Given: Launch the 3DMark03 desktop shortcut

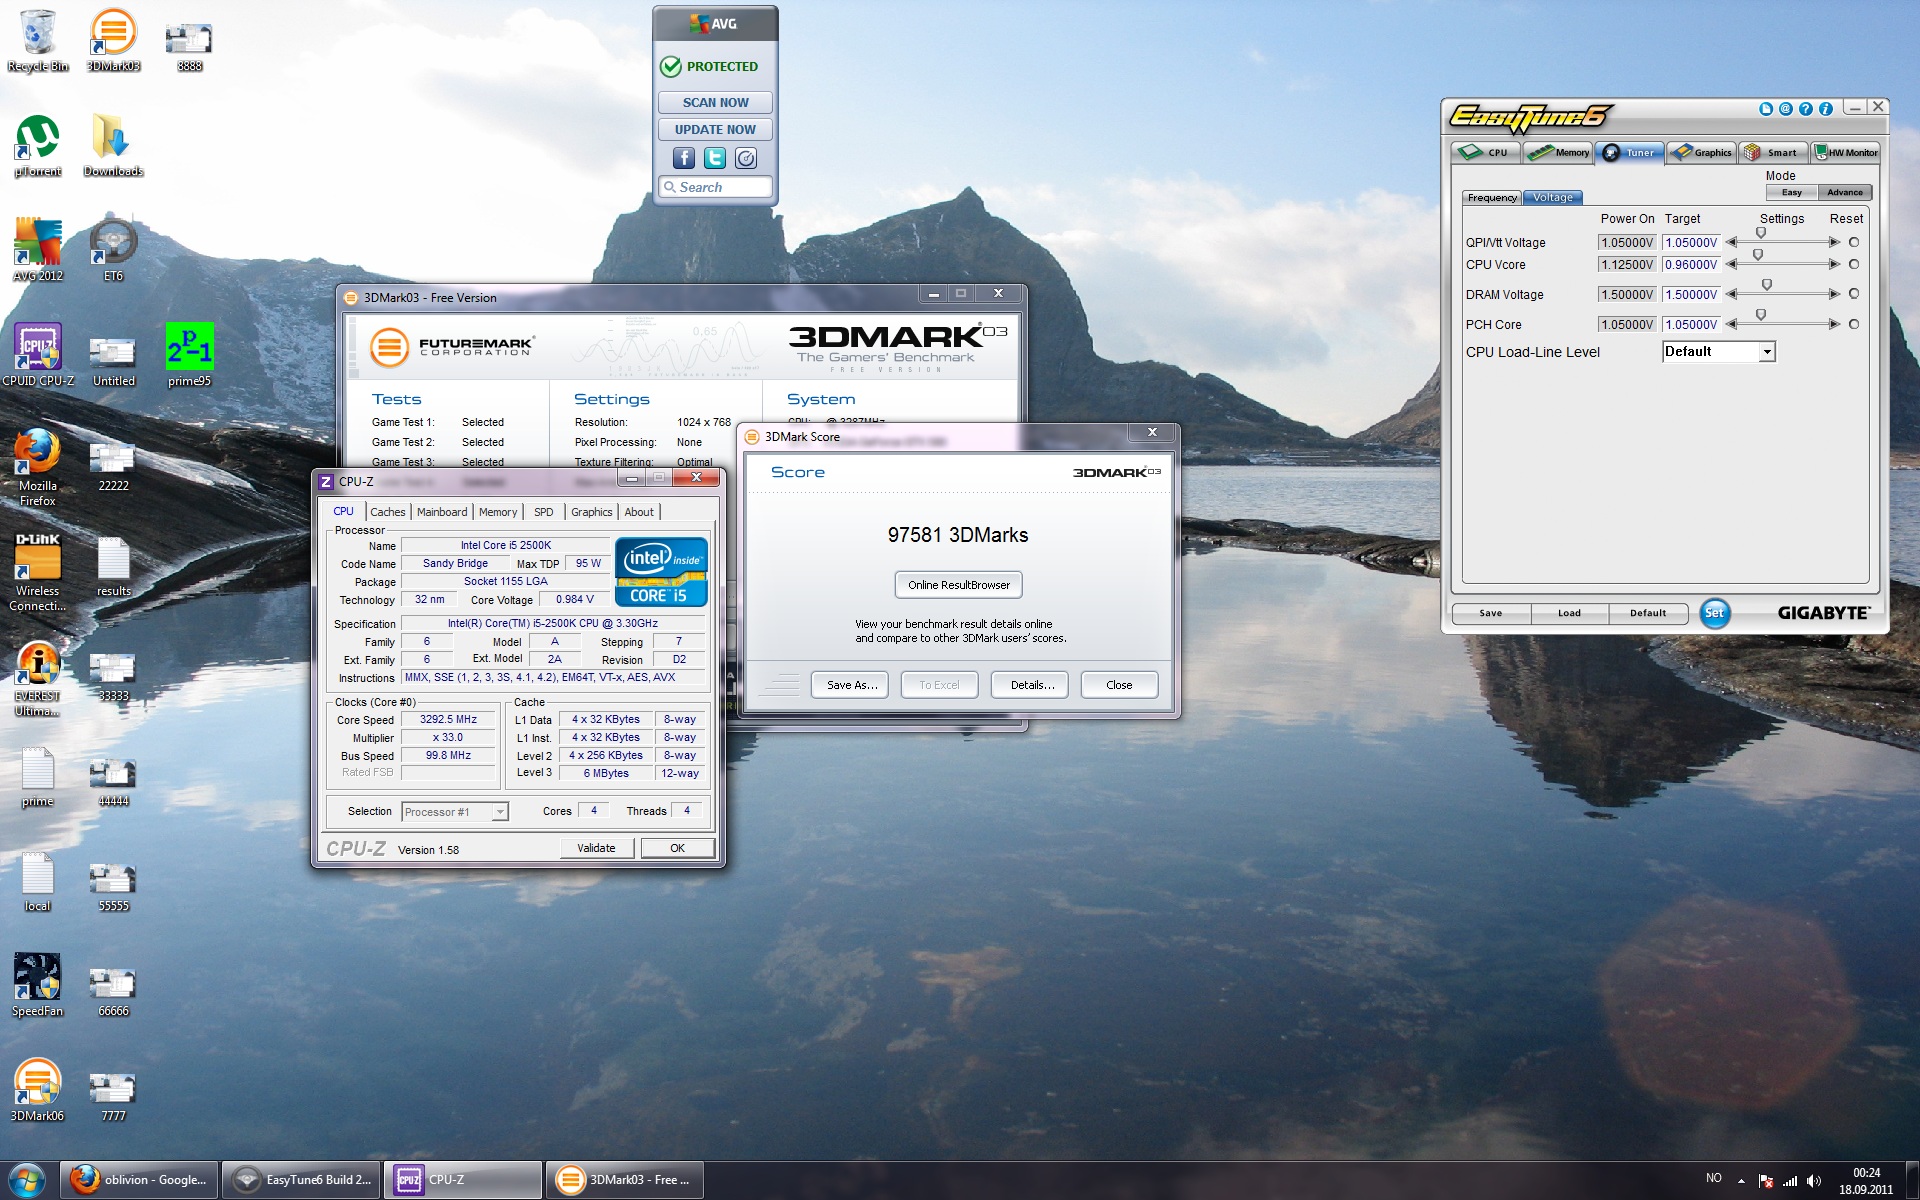Looking at the screenshot, I should coord(113,40).
